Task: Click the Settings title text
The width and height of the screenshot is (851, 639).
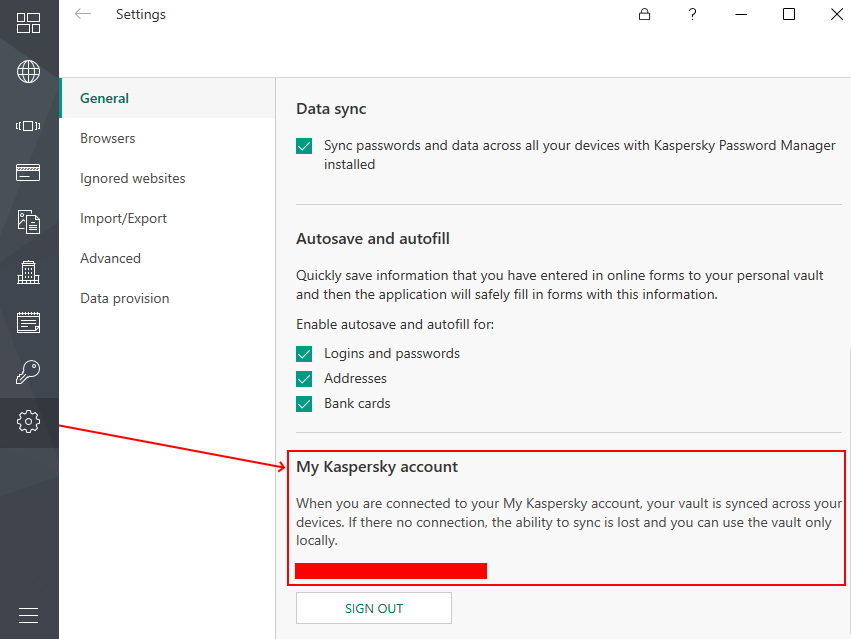Action: pos(141,15)
